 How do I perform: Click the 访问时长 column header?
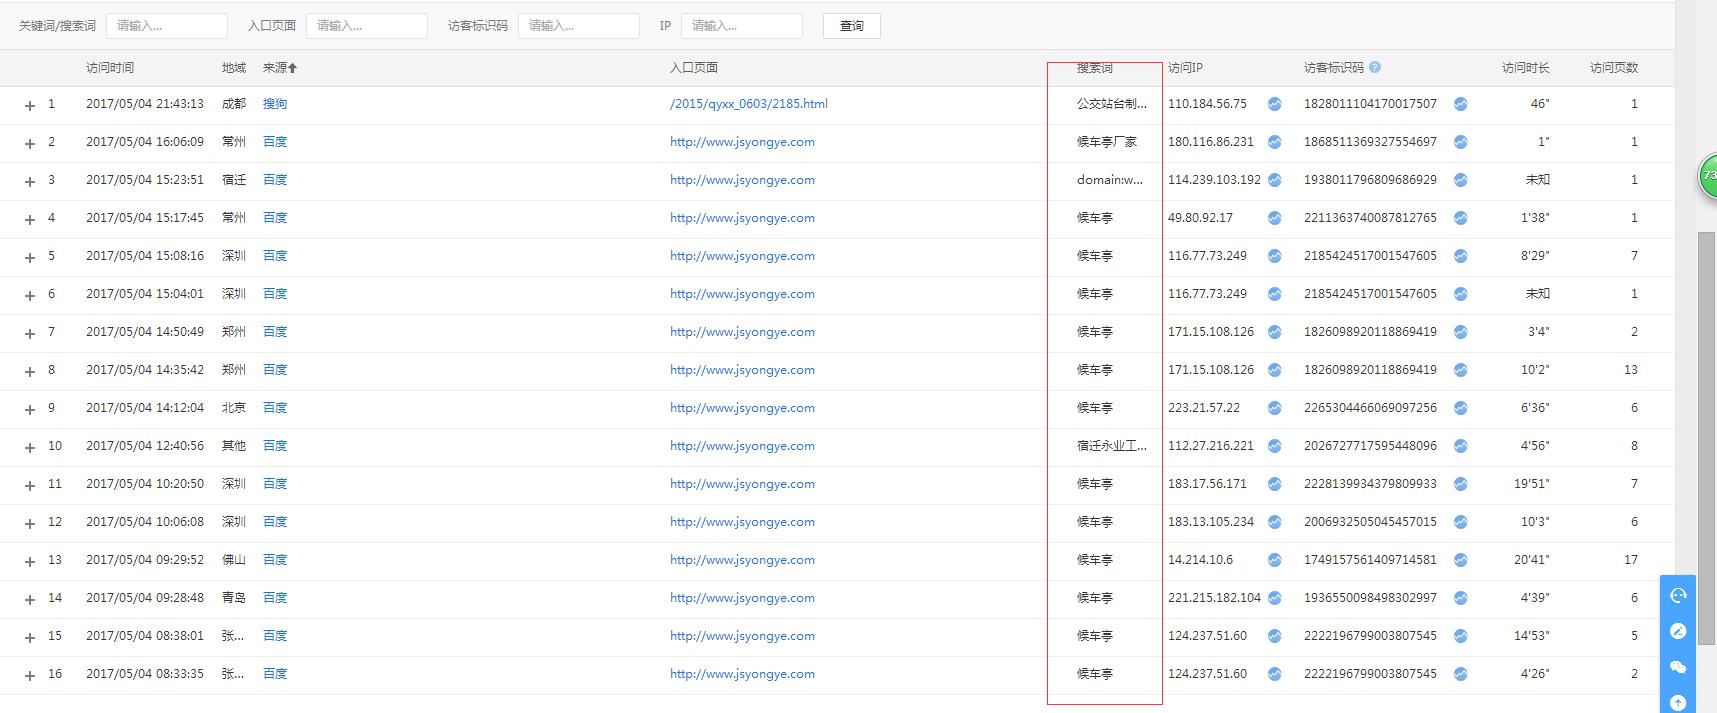pyautogui.click(x=1525, y=68)
